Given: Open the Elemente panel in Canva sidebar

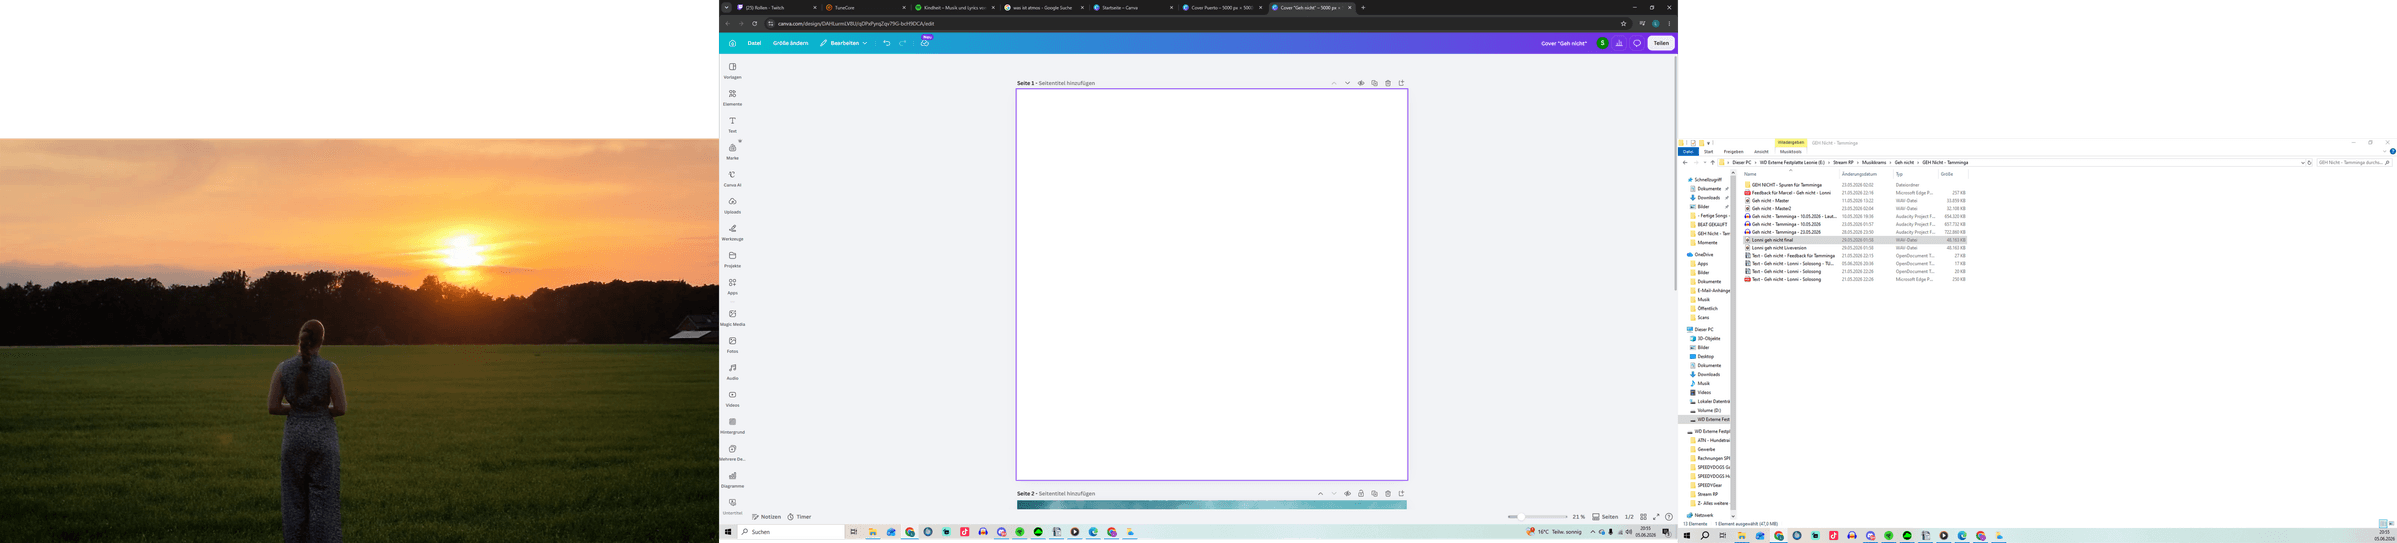Looking at the screenshot, I should coord(732,97).
